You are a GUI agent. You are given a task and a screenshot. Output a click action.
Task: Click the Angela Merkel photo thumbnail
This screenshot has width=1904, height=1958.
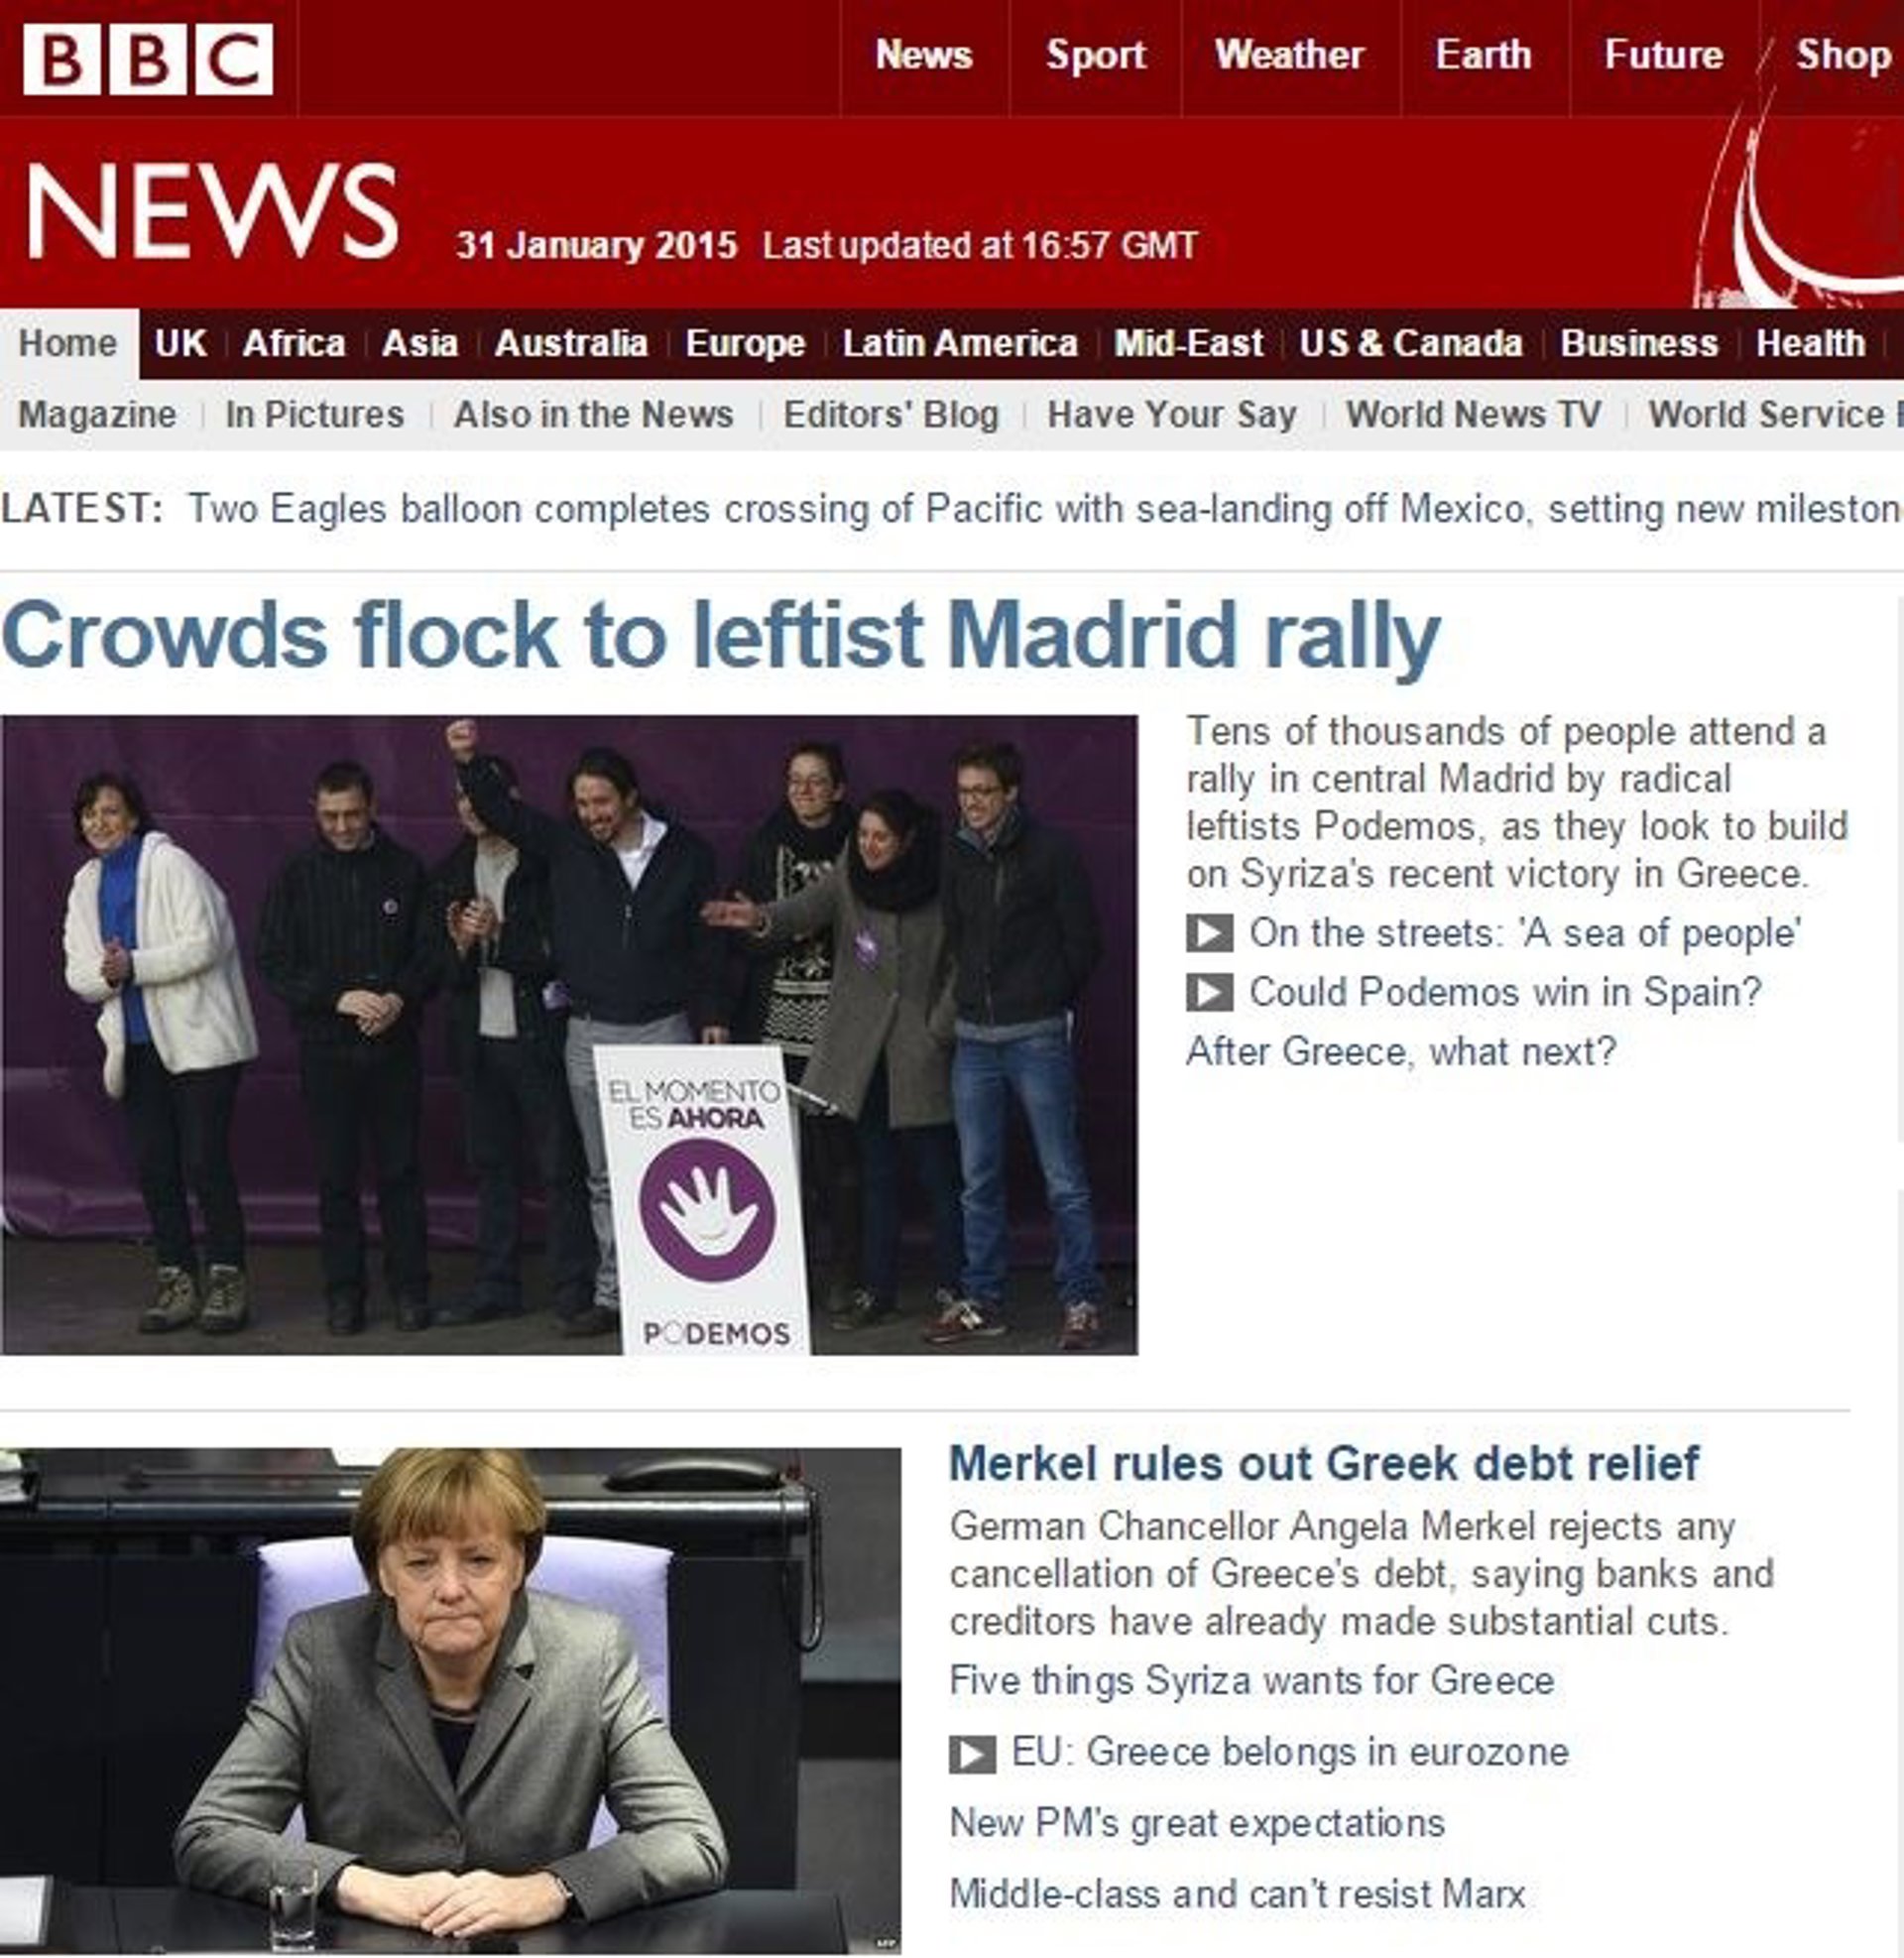[x=450, y=1700]
